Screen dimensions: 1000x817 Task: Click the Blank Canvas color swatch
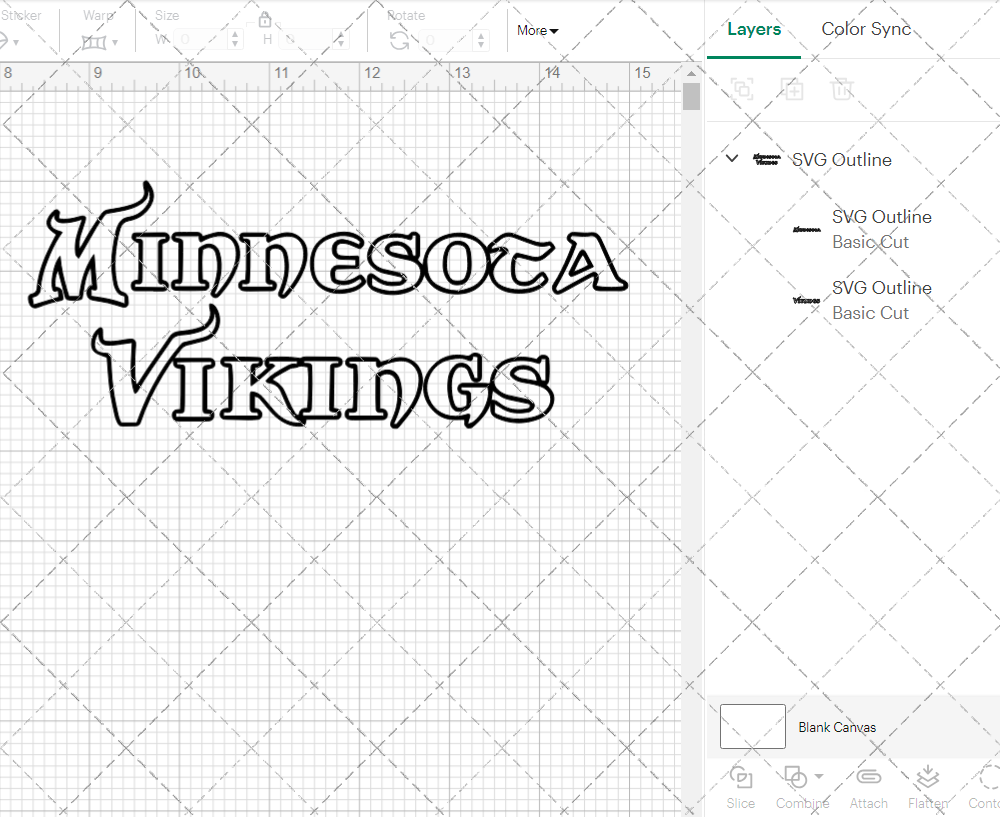click(x=752, y=727)
